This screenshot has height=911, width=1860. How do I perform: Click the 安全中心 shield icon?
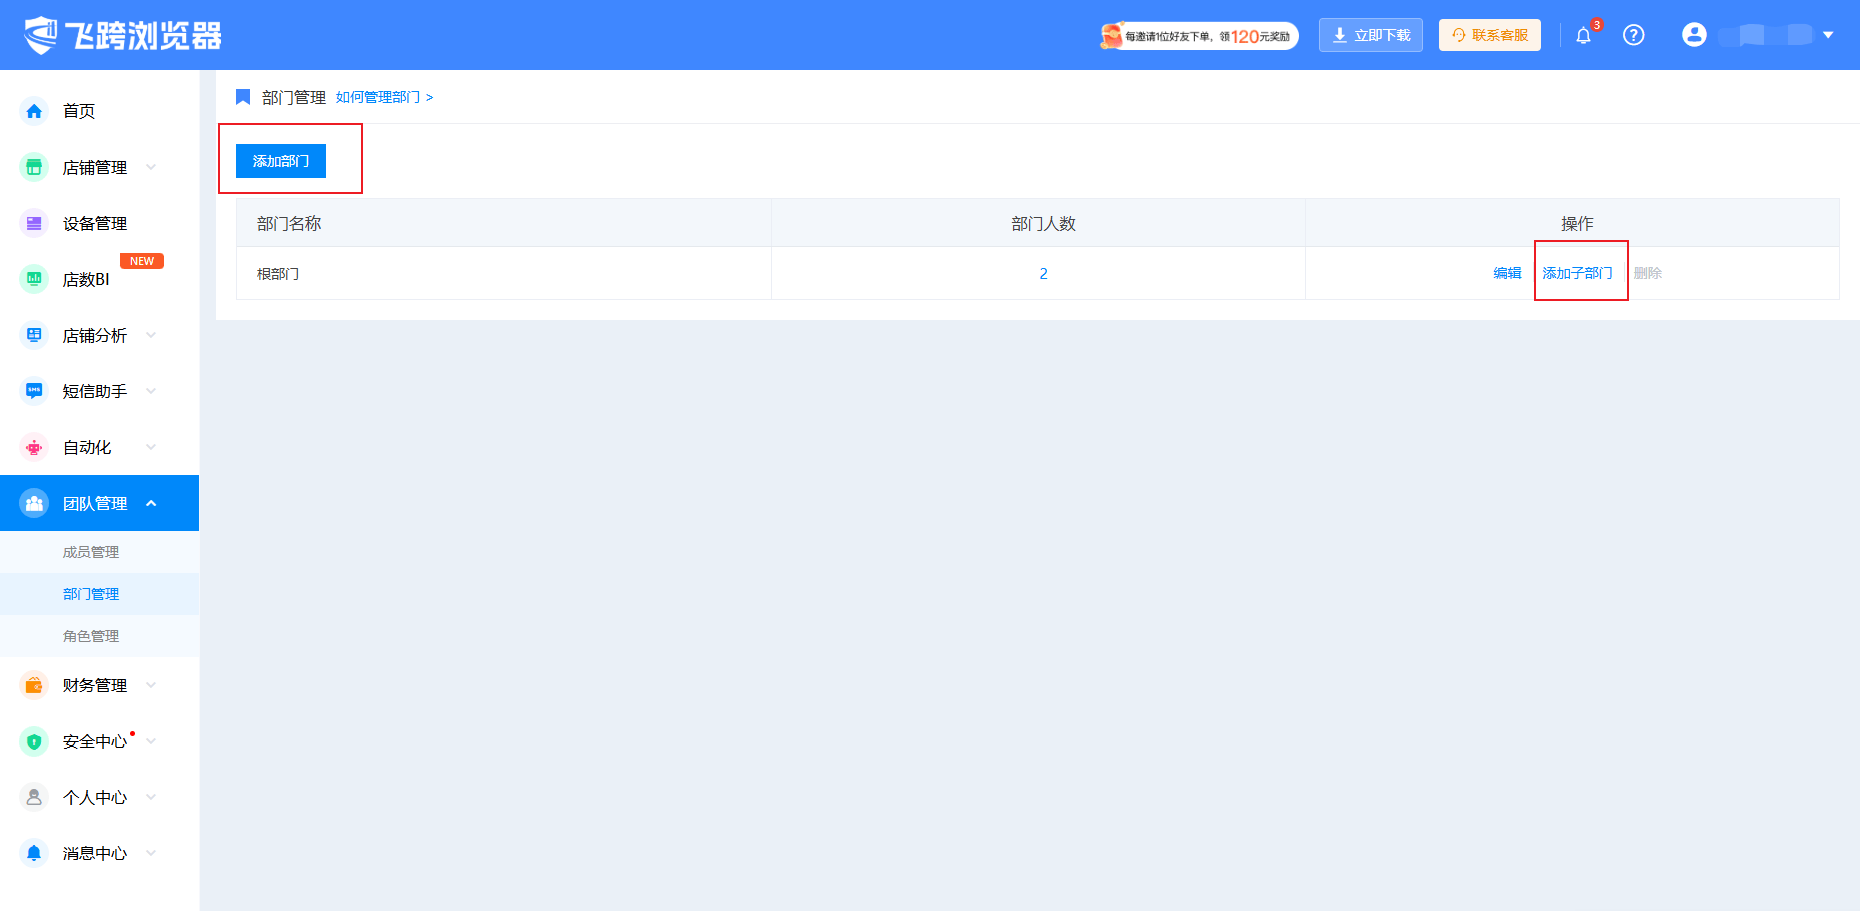click(34, 741)
